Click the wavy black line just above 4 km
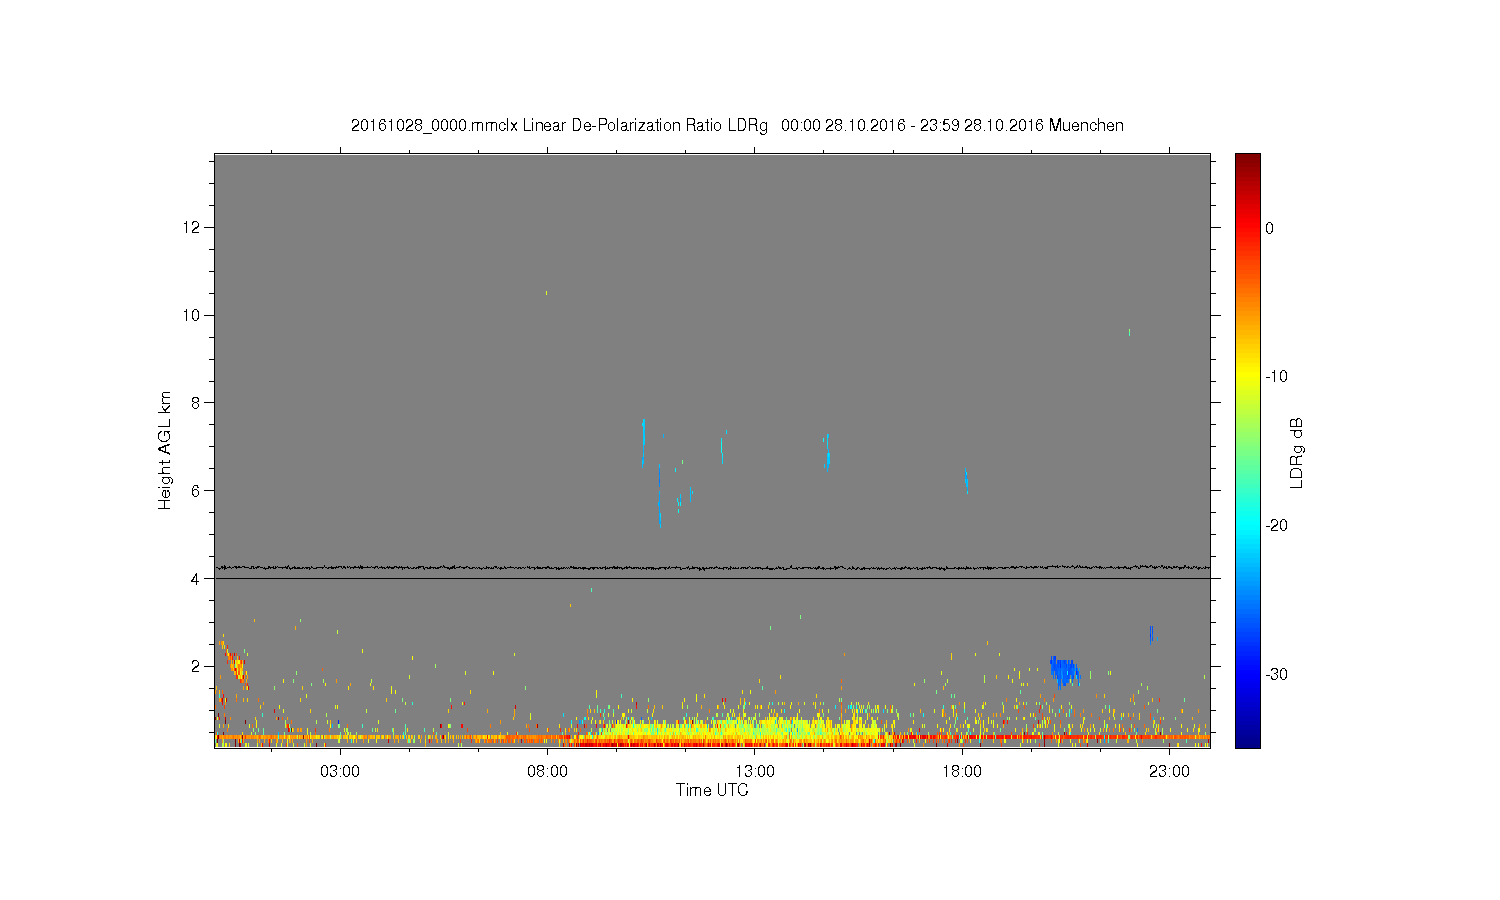1500x900 pixels. click(712, 567)
